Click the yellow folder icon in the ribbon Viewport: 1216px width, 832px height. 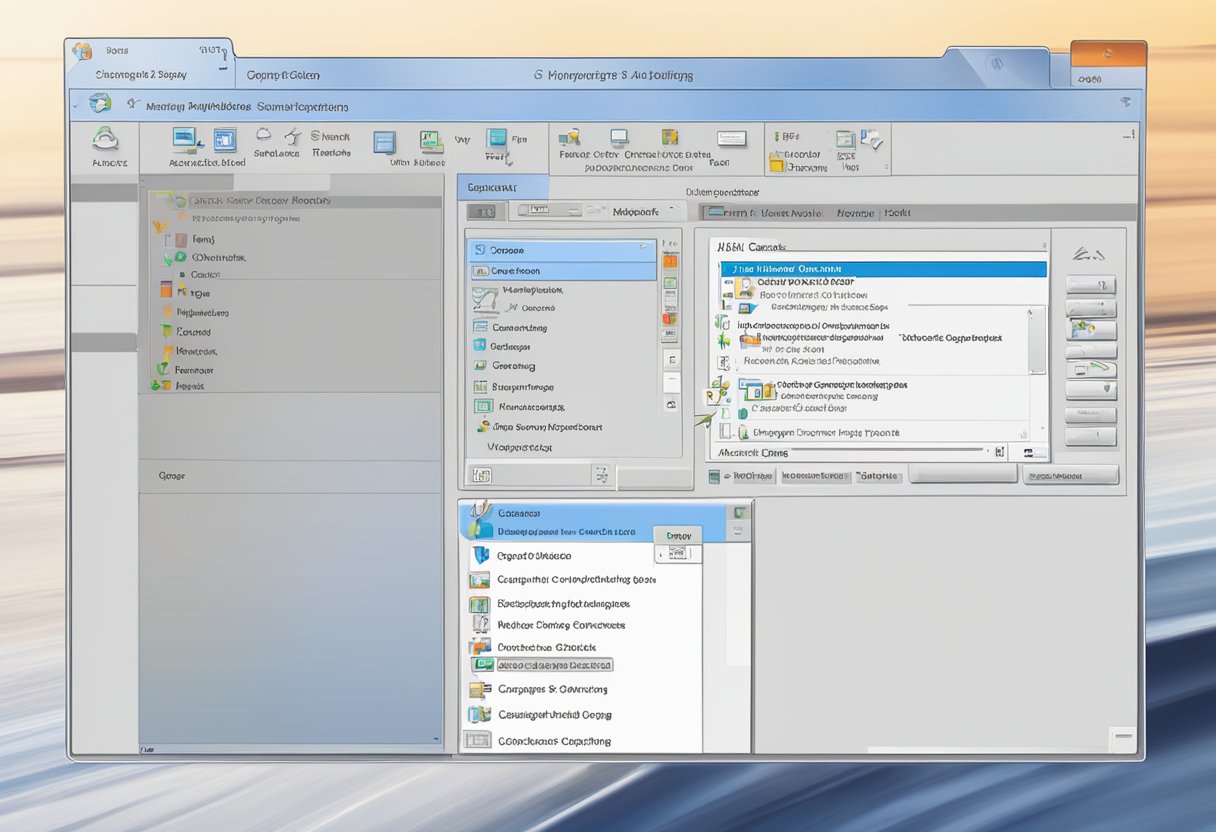(x=776, y=161)
